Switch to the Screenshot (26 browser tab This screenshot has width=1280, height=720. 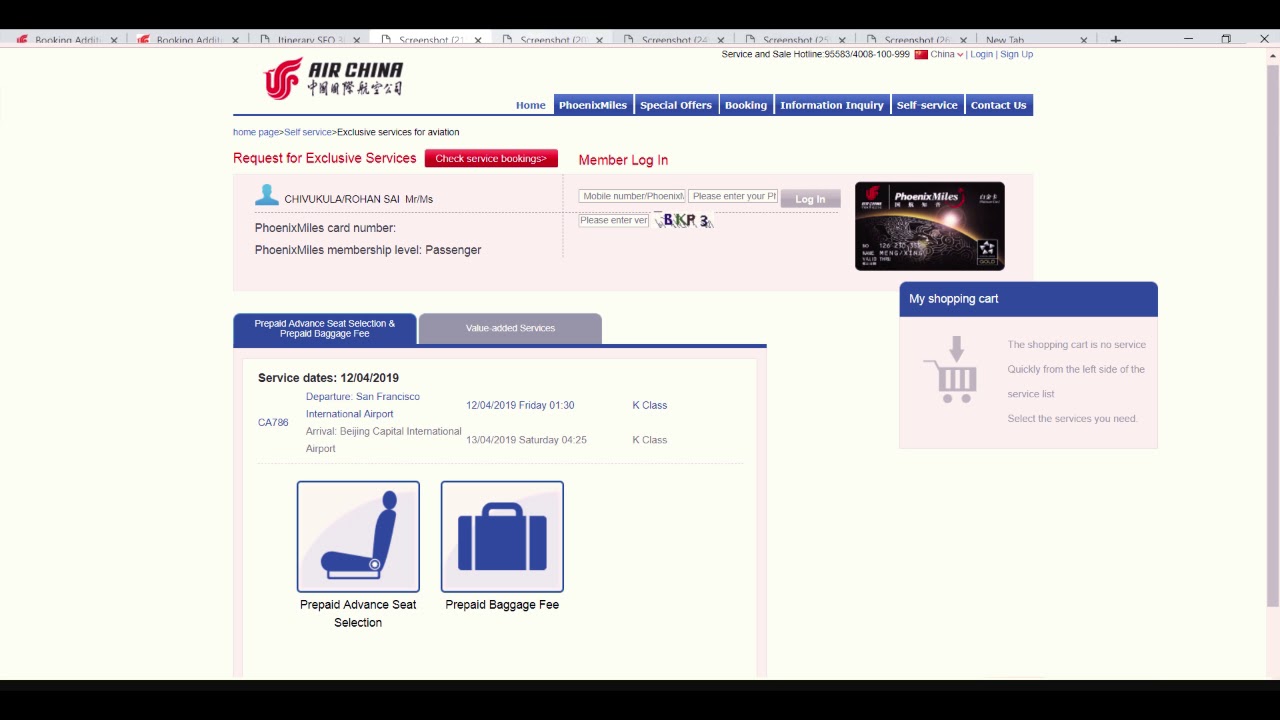point(917,40)
